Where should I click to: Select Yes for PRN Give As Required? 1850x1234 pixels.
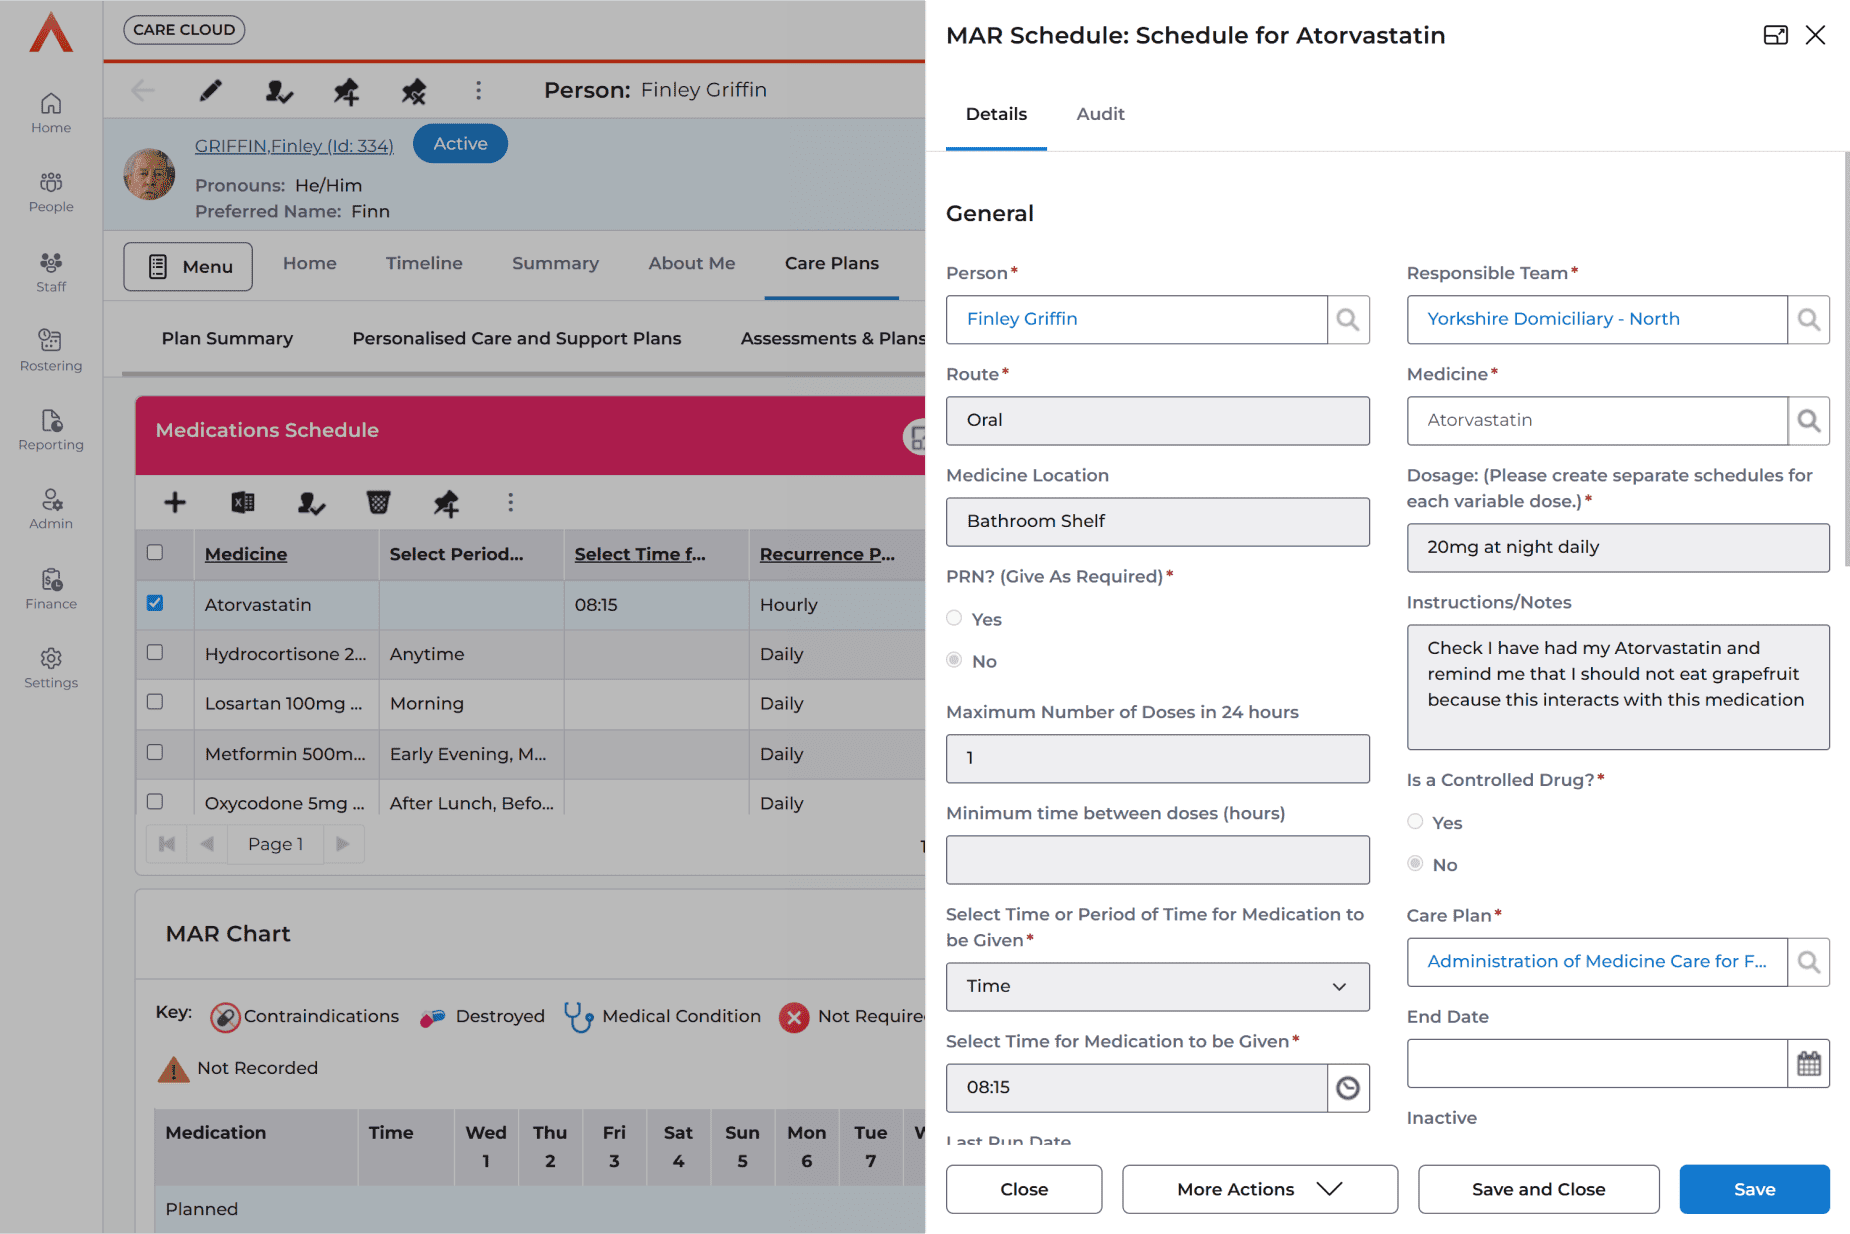(x=954, y=619)
